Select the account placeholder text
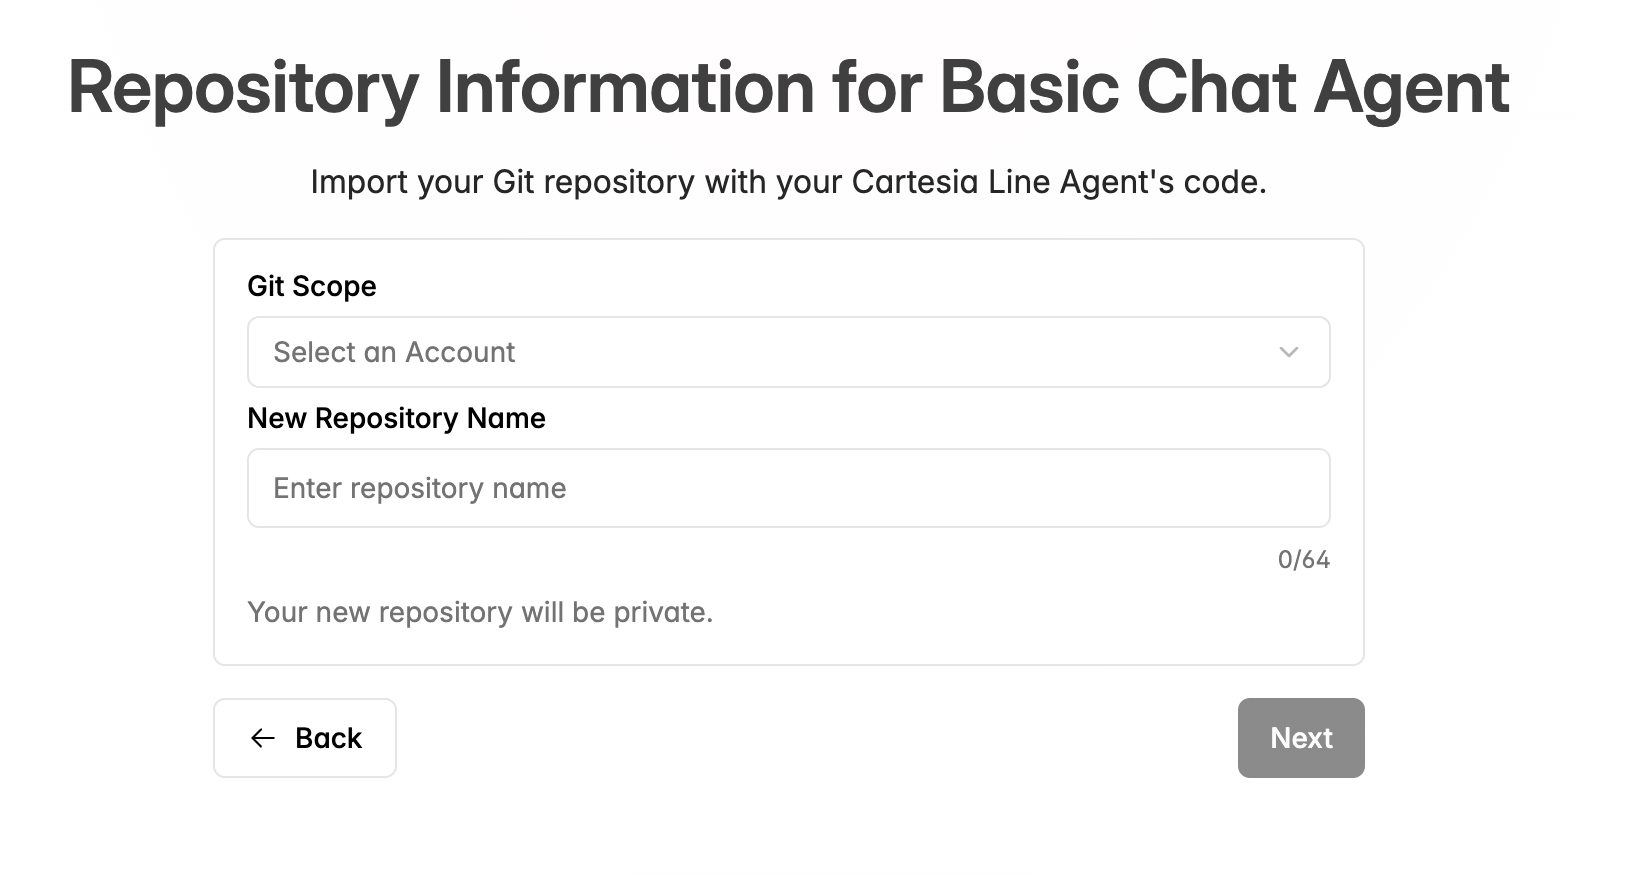The width and height of the screenshot is (1632, 876). point(394,352)
